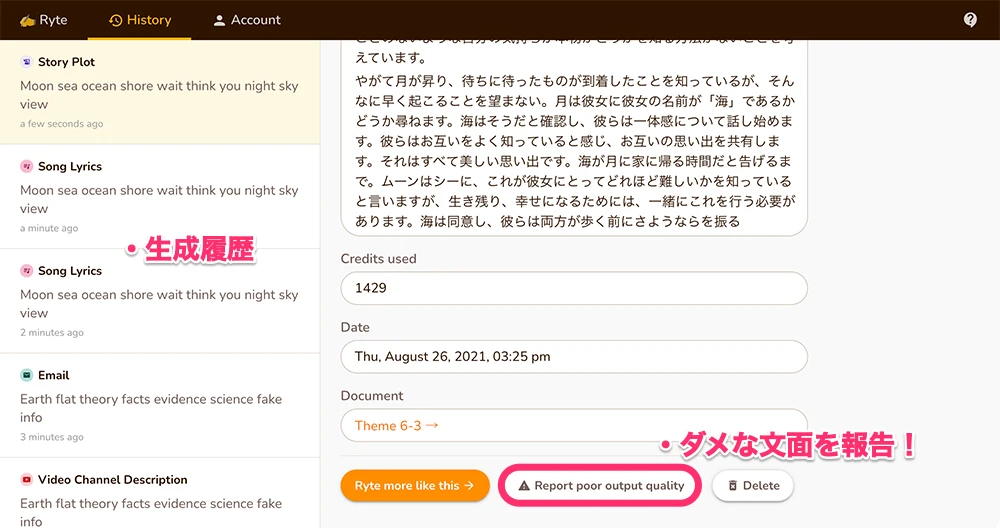Click the Story Plot type icon

tap(26, 62)
